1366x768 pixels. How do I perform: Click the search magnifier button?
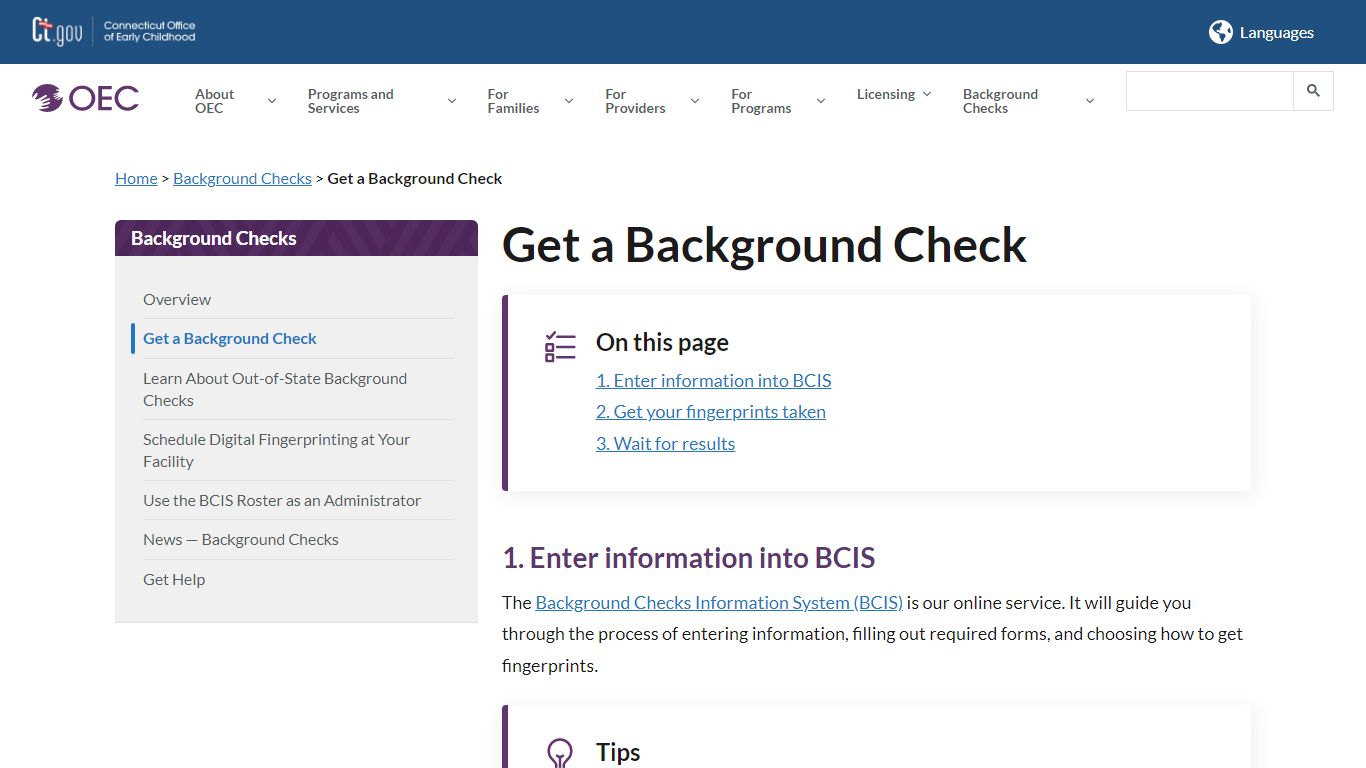(x=1313, y=91)
